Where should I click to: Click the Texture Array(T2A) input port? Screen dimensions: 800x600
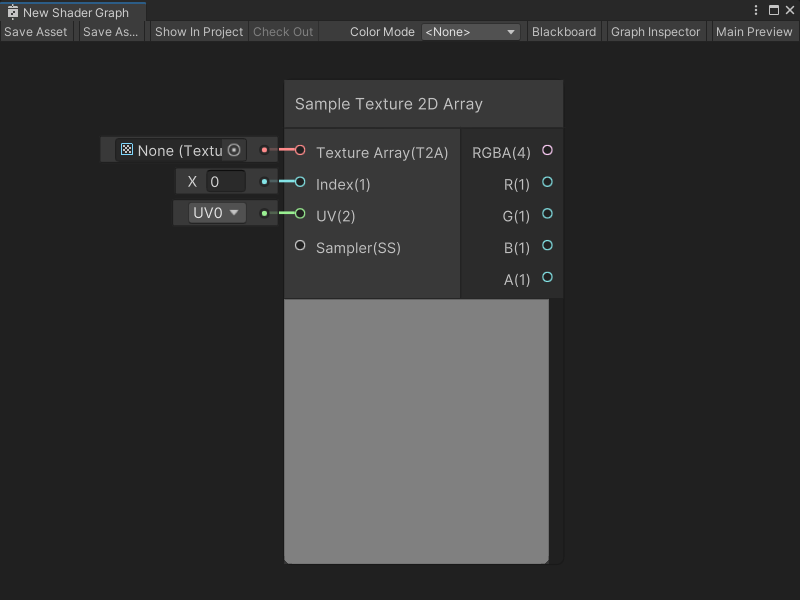[299, 152]
